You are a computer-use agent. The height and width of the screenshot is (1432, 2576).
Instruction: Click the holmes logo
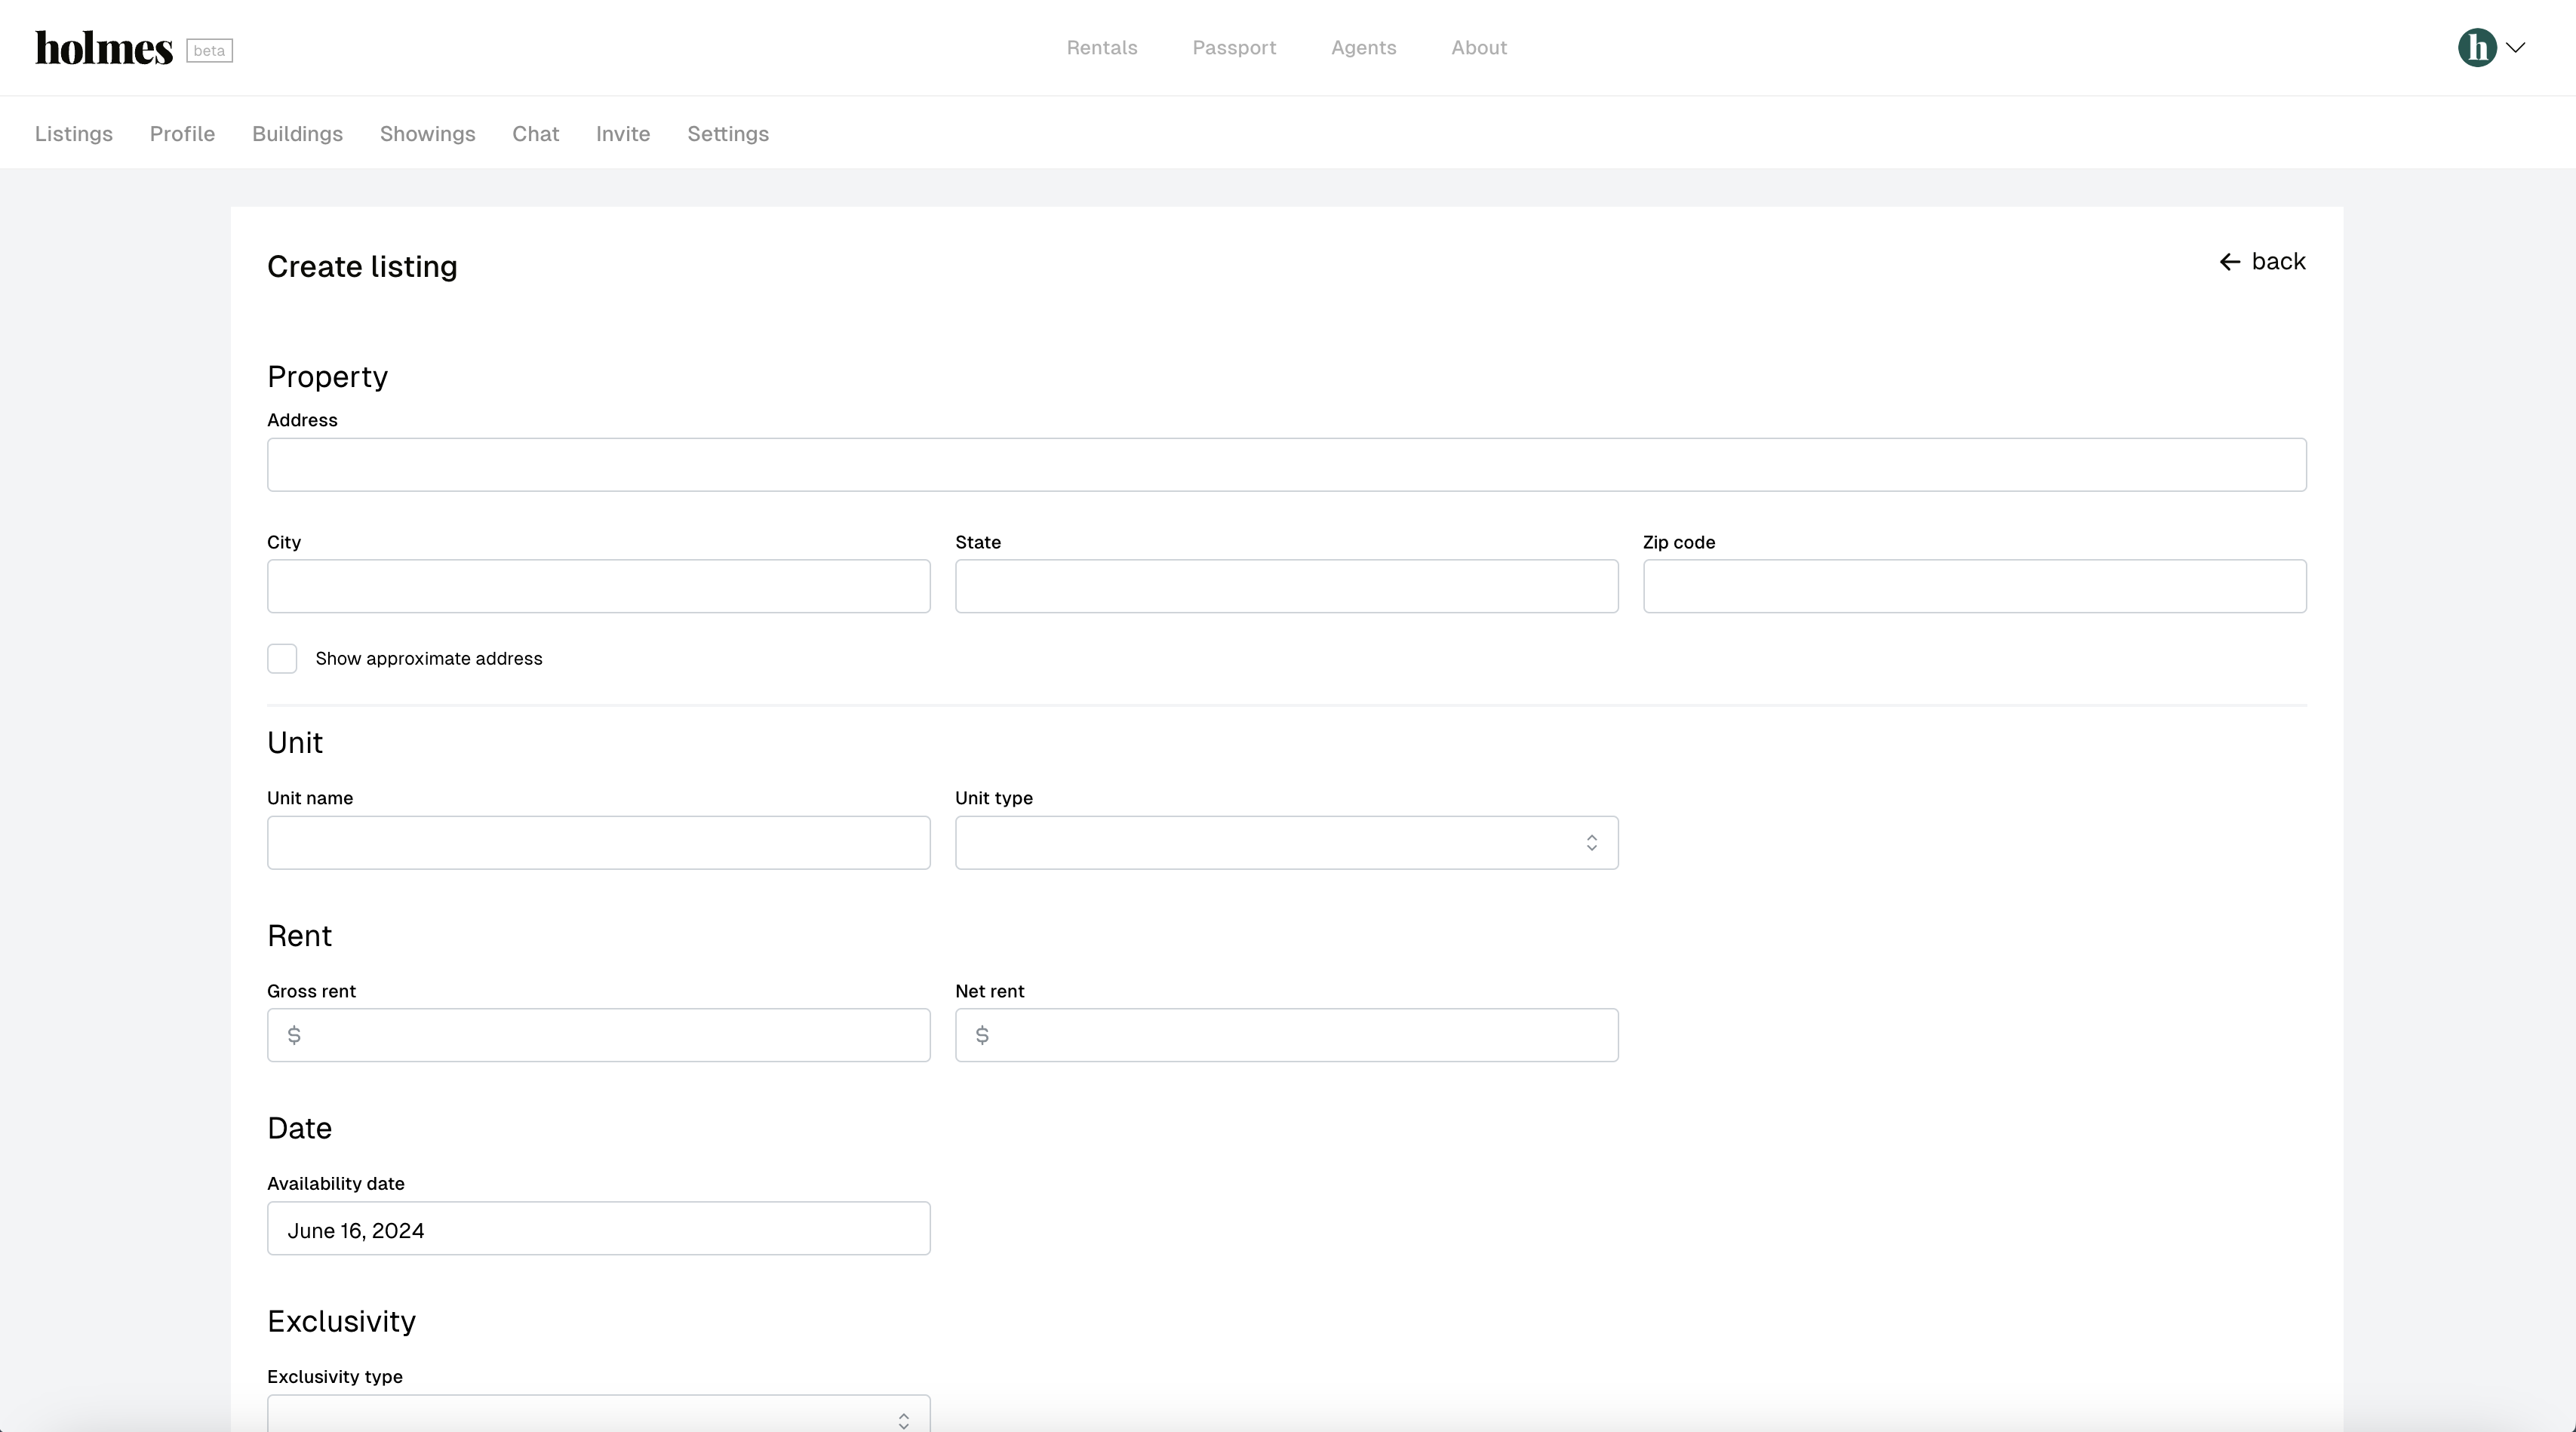pyautogui.click(x=104, y=48)
